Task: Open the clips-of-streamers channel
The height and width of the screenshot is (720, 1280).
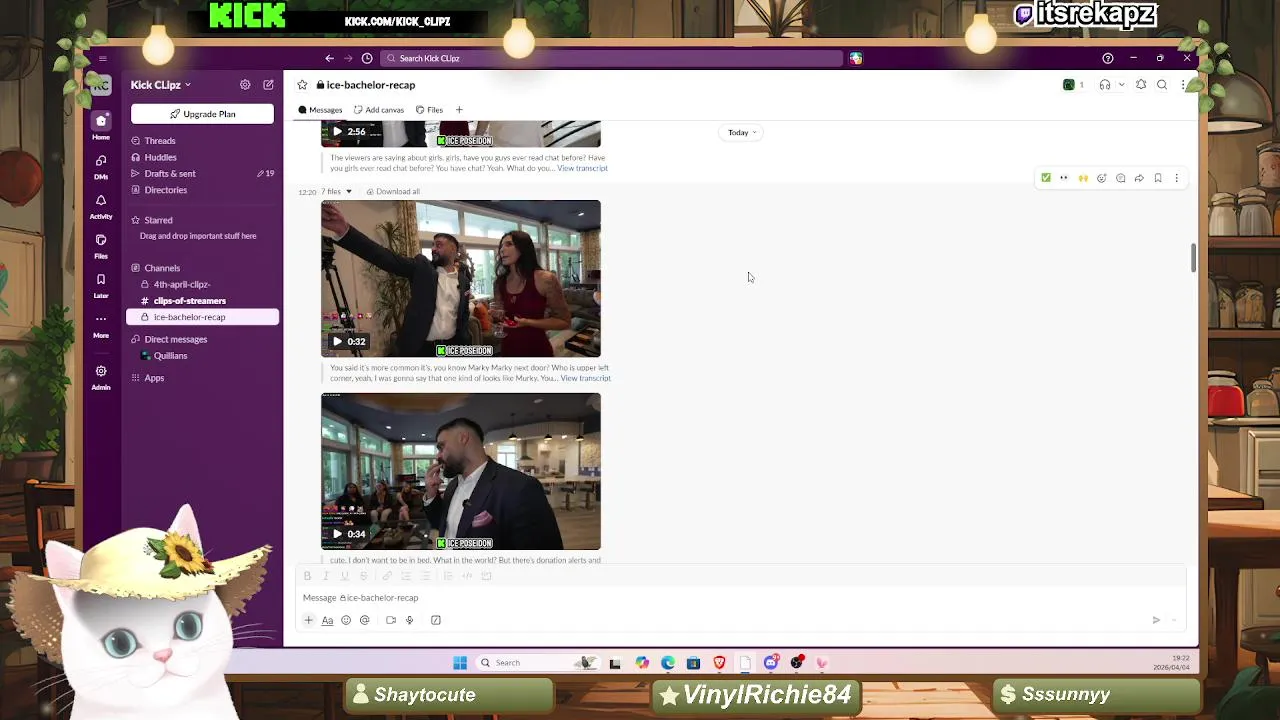Action: [189, 300]
